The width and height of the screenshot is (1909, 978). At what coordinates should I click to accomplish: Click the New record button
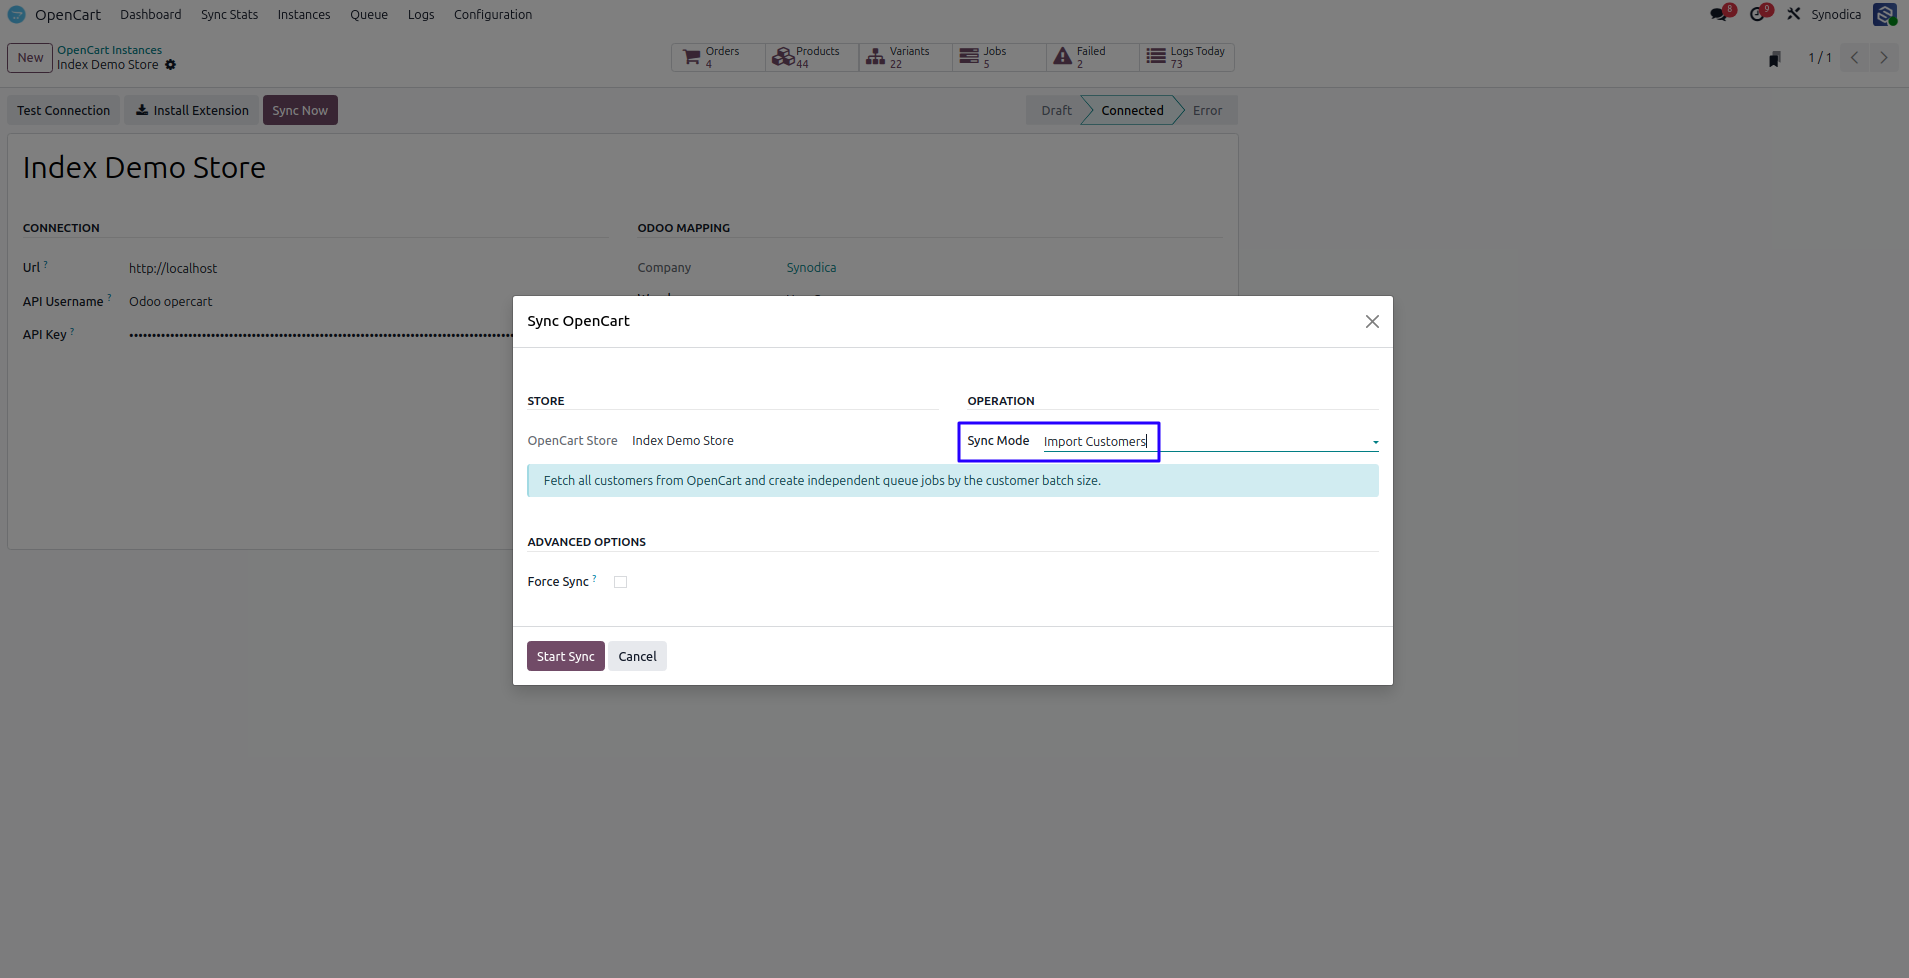[x=30, y=57]
